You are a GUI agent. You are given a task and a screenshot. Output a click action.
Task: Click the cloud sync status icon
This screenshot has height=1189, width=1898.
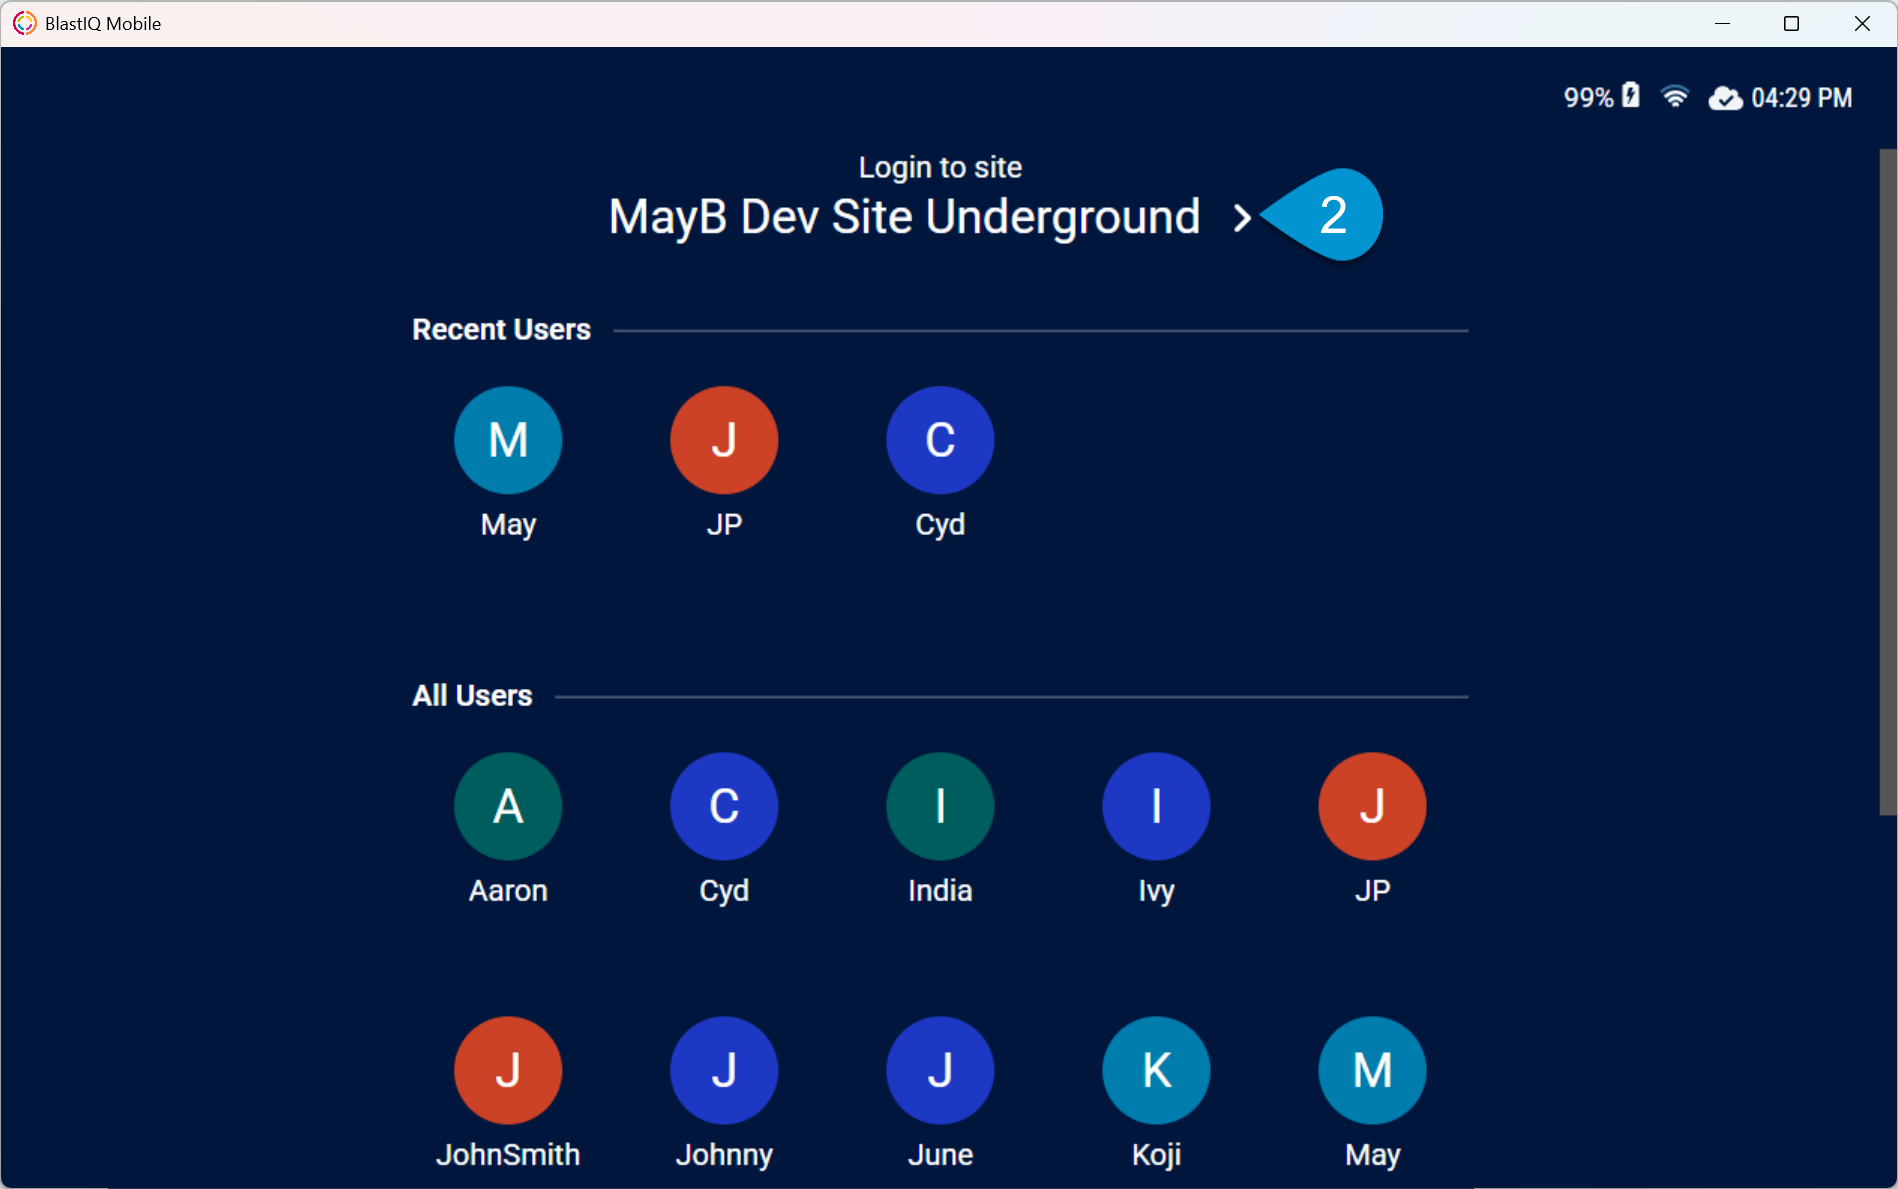click(x=1725, y=98)
